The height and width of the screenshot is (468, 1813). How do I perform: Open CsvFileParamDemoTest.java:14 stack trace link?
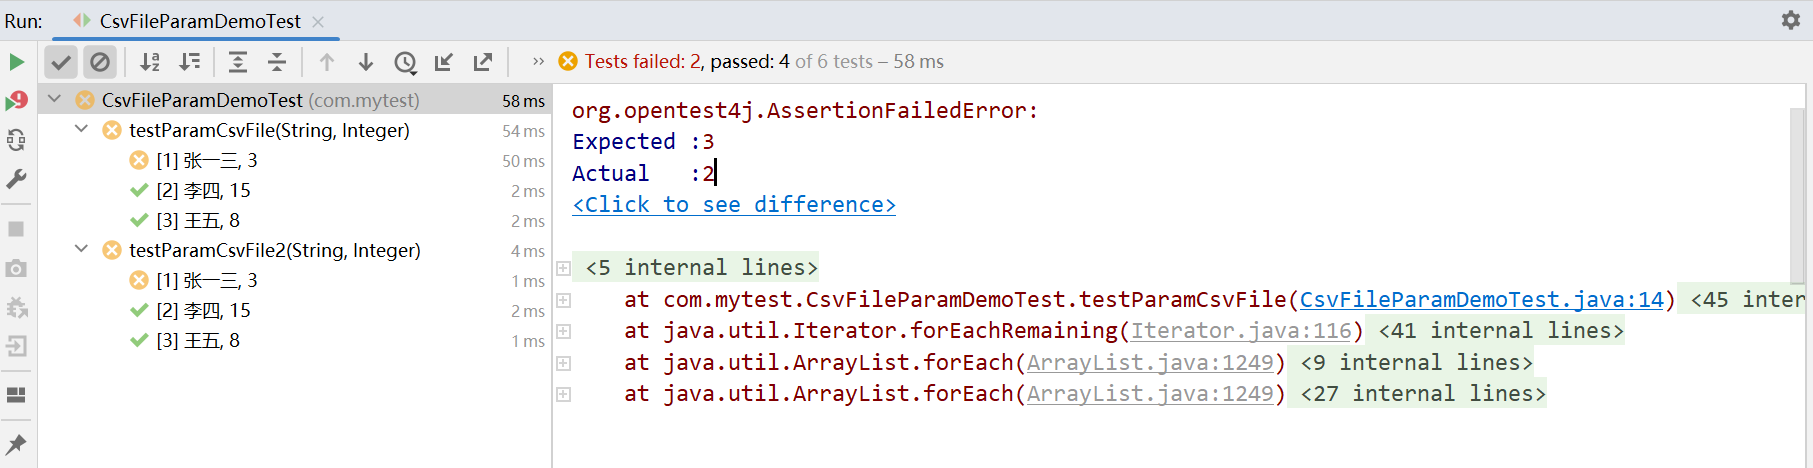click(x=1481, y=299)
